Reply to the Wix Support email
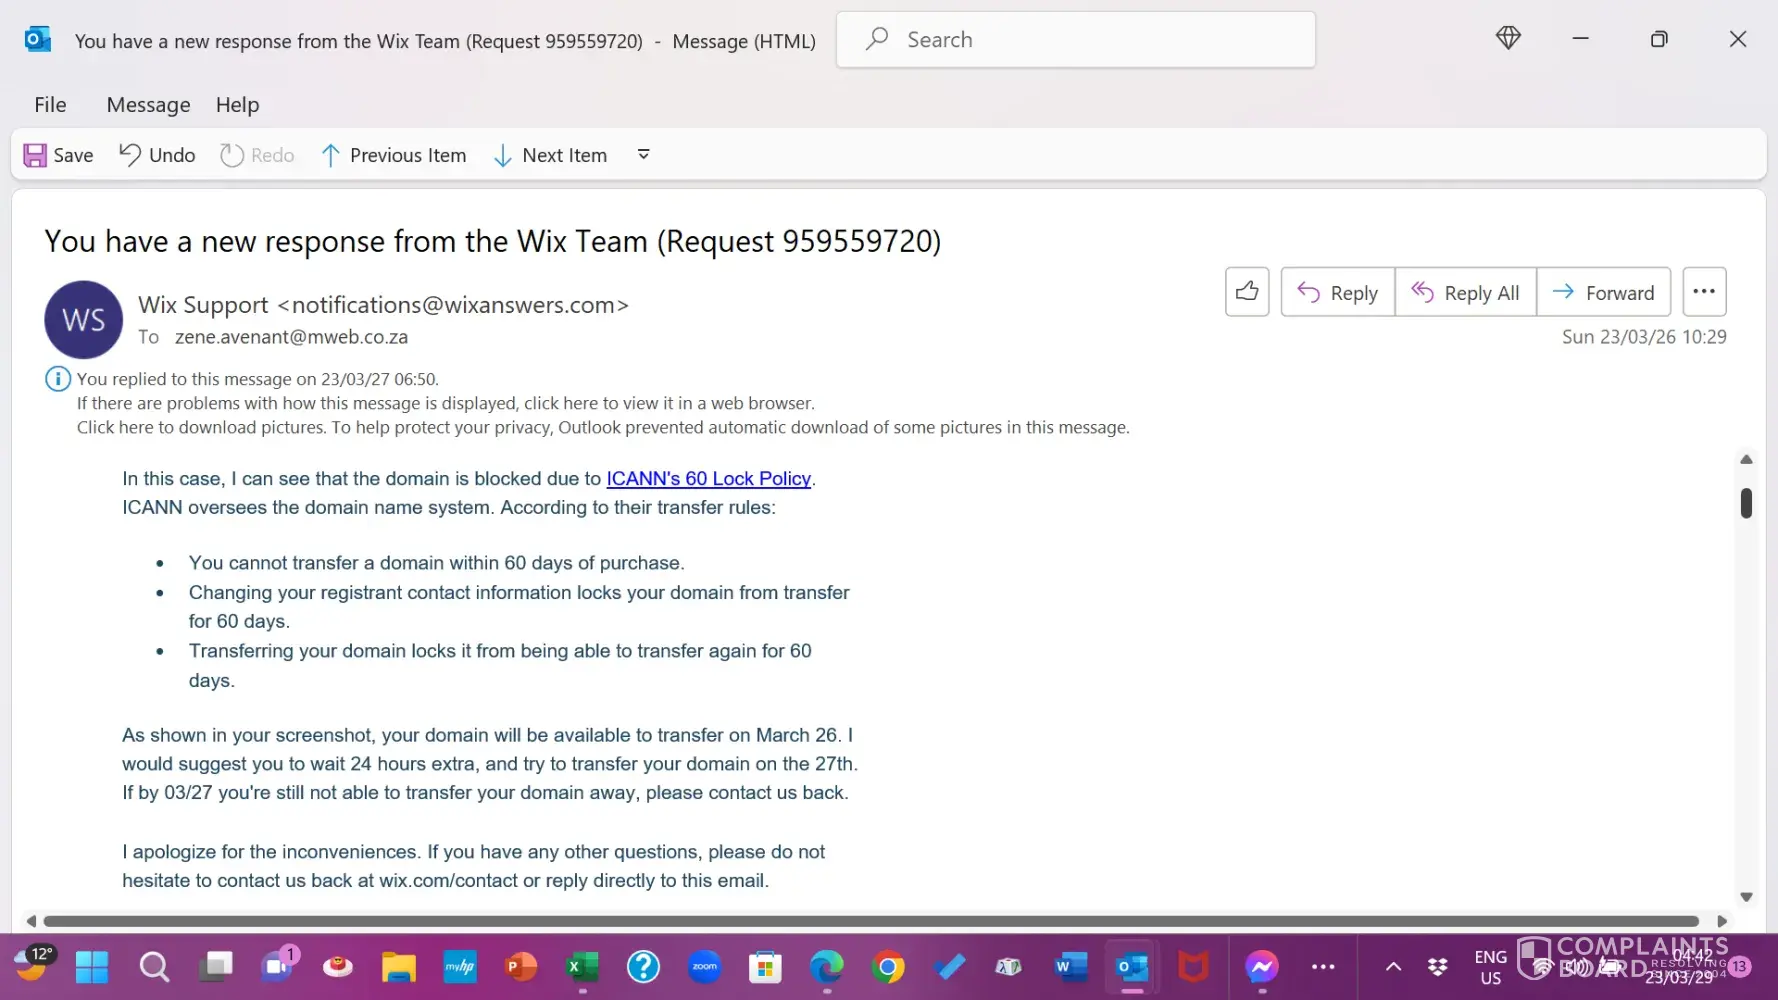This screenshot has width=1778, height=1000. [x=1337, y=292]
